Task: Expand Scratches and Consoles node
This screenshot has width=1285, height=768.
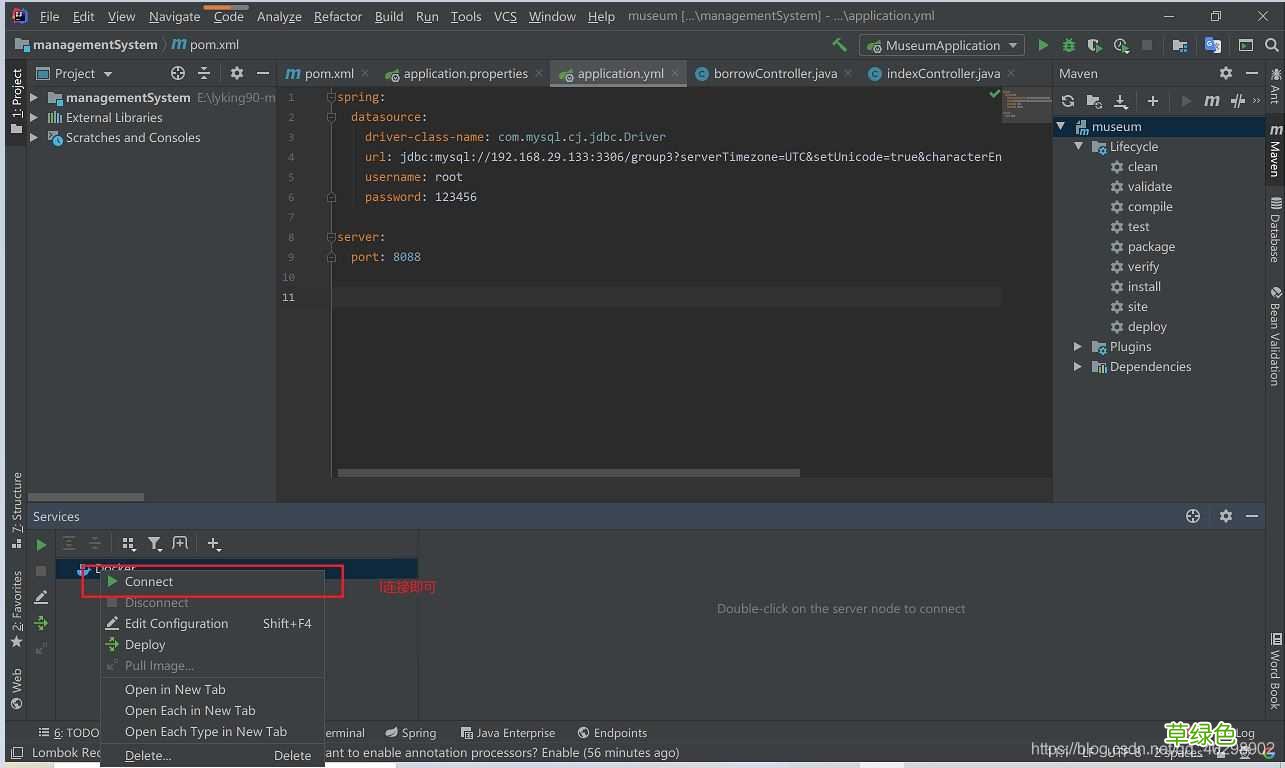Action: tap(34, 137)
